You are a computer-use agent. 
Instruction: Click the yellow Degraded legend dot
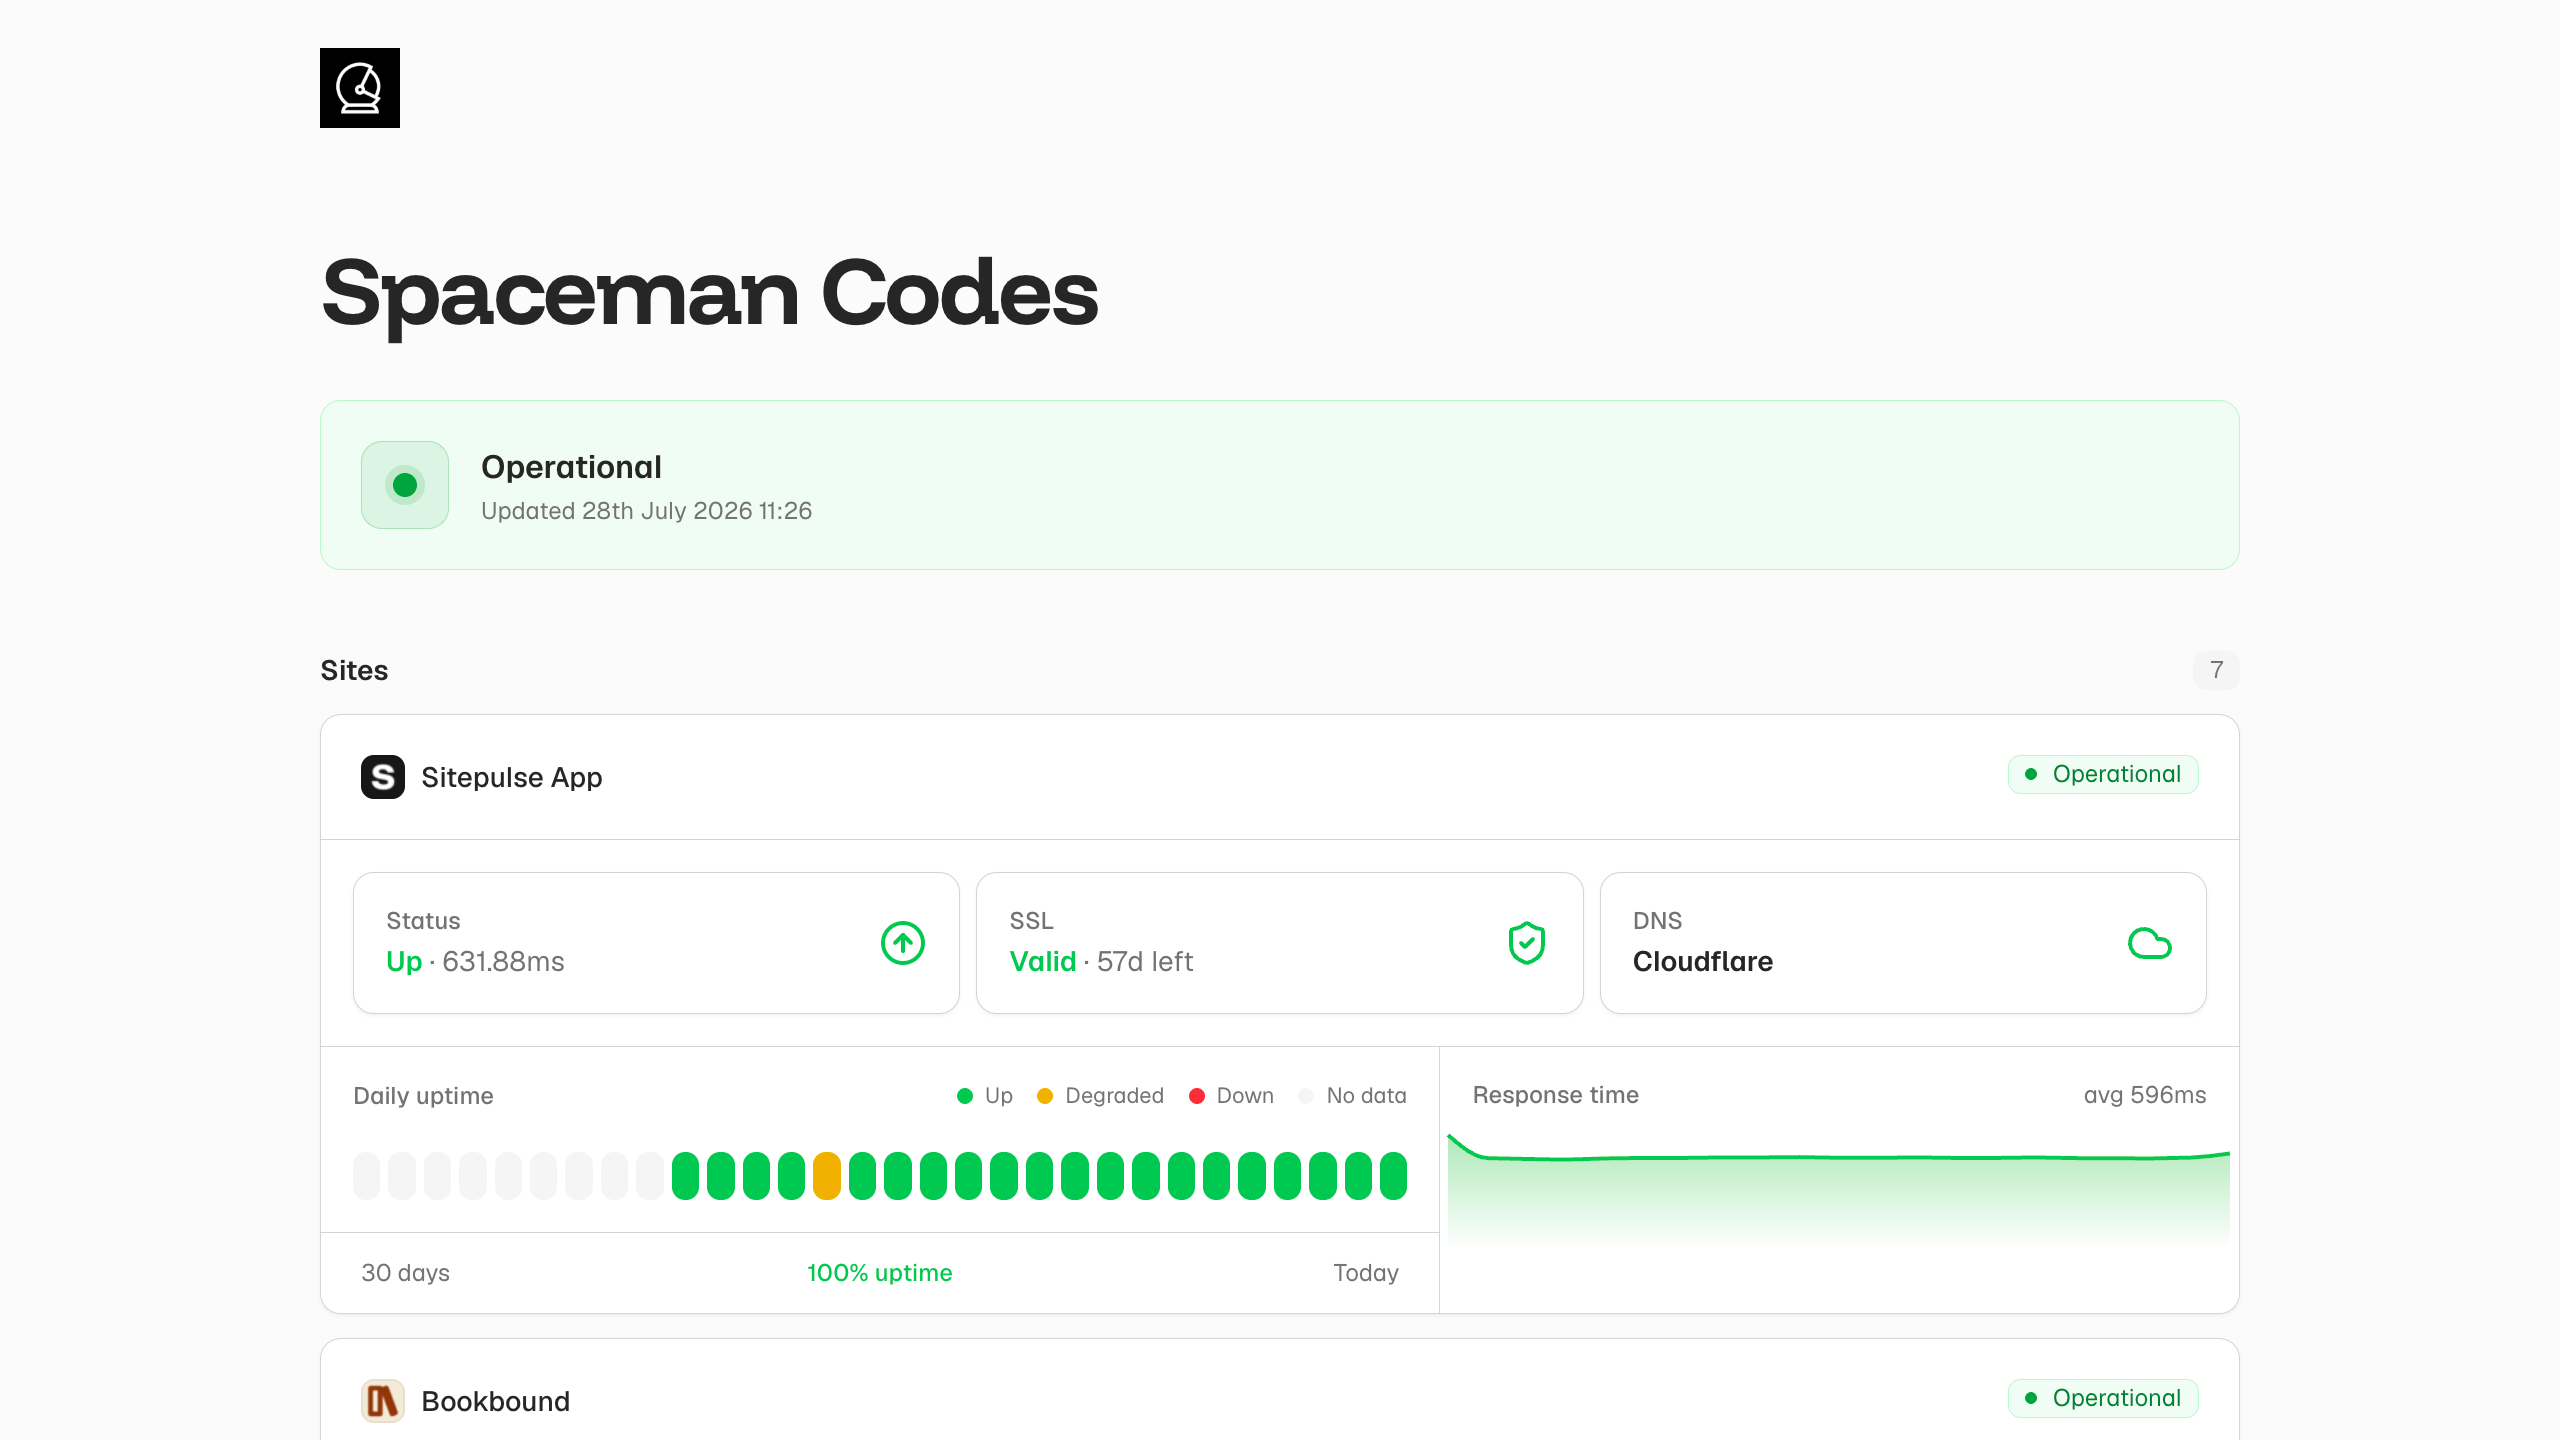tap(1045, 1096)
